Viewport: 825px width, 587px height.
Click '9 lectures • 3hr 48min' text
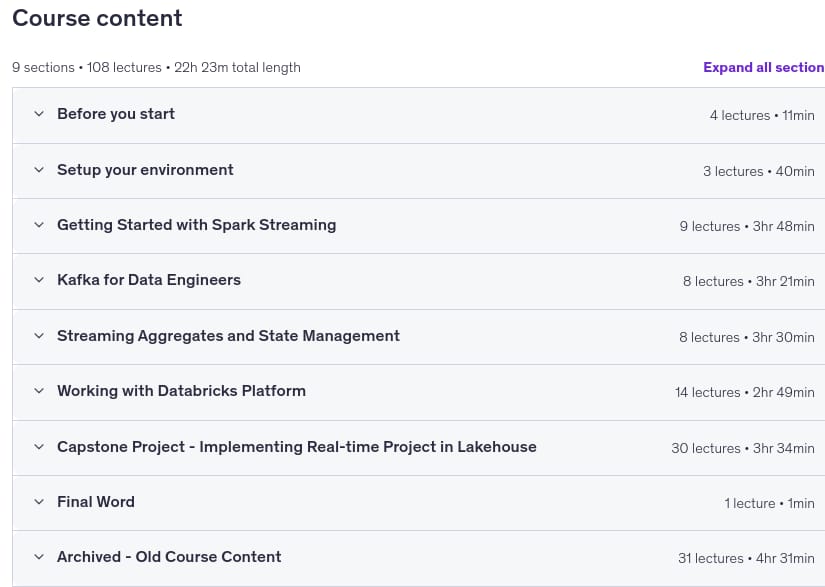pos(747,226)
